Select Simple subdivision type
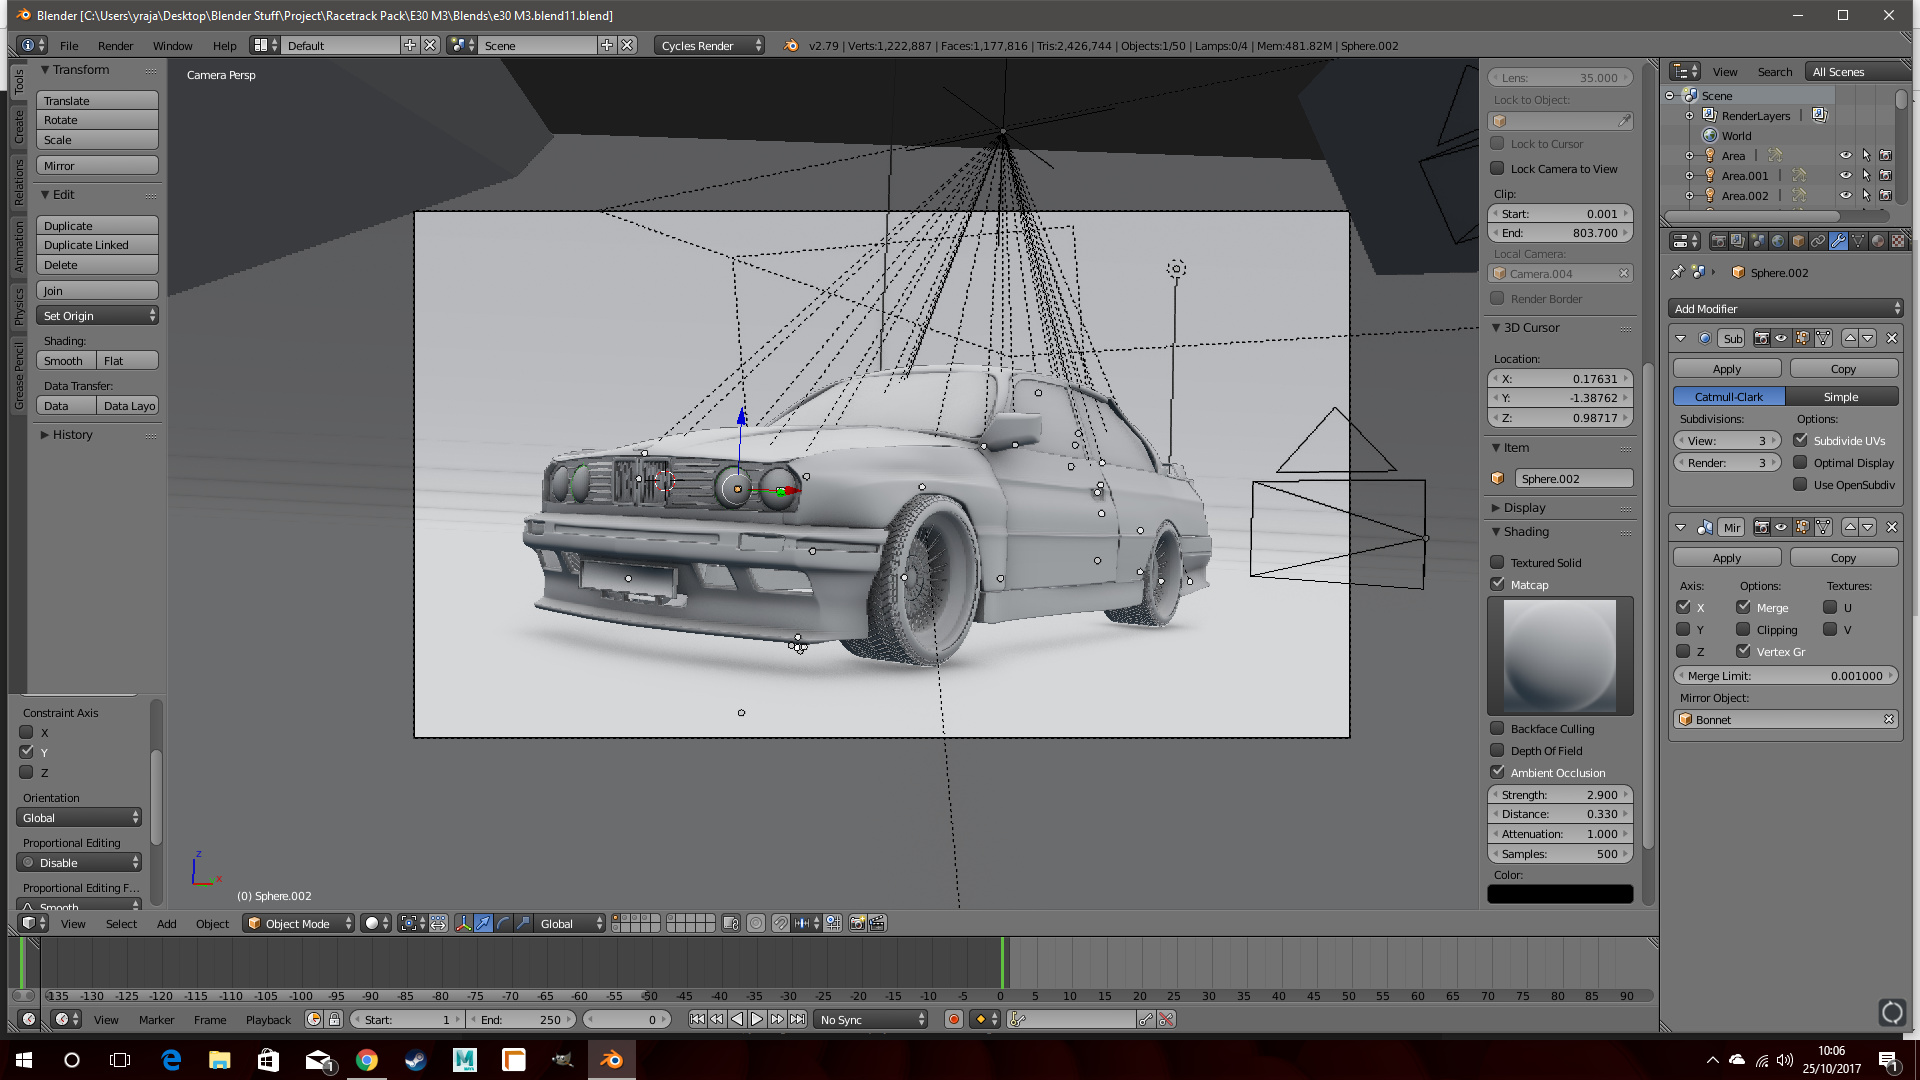 coord(1841,397)
